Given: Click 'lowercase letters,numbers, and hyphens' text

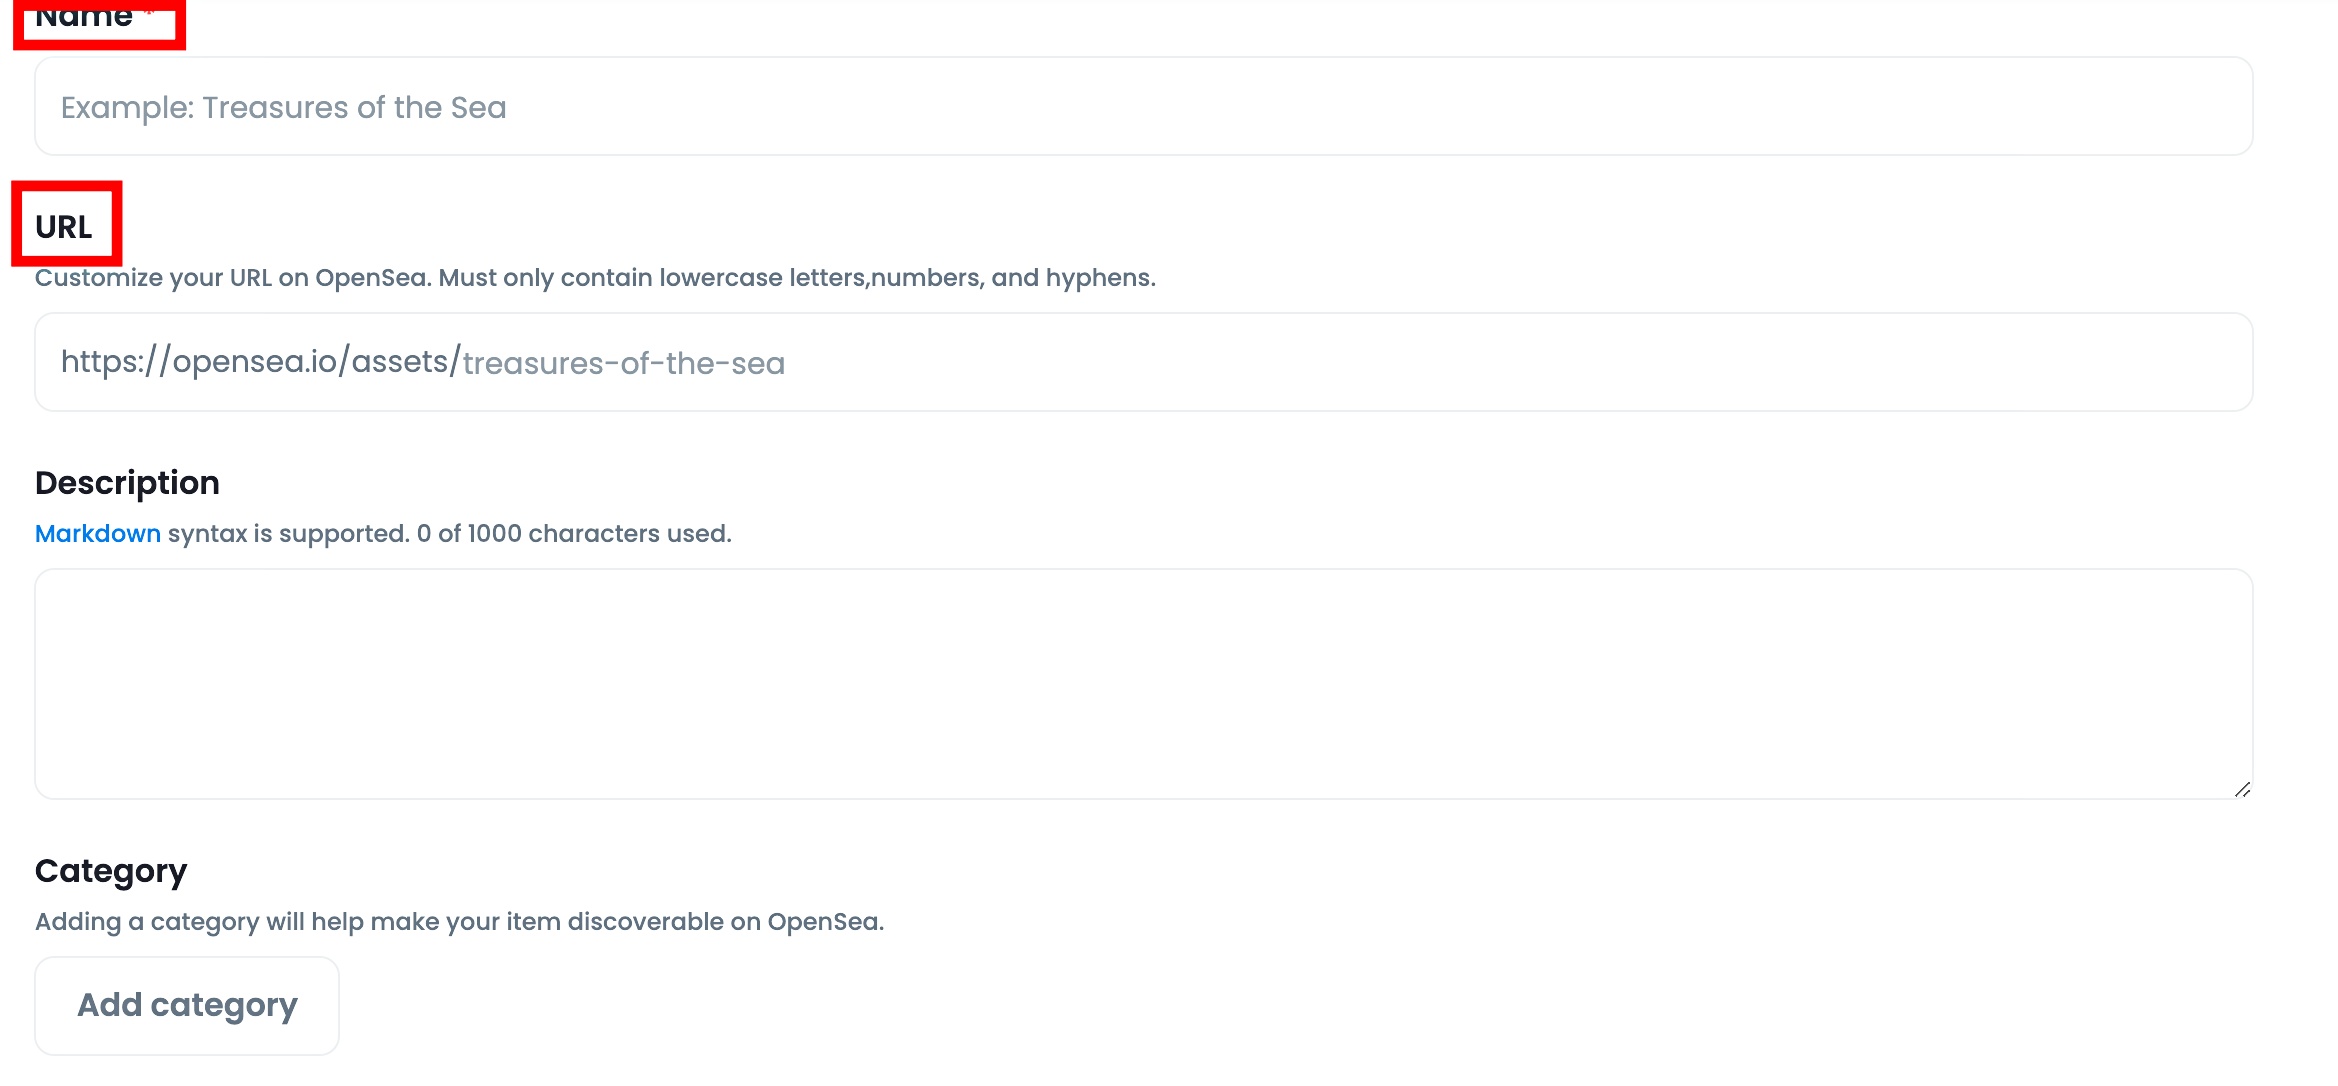Looking at the screenshot, I should click(x=906, y=278).
